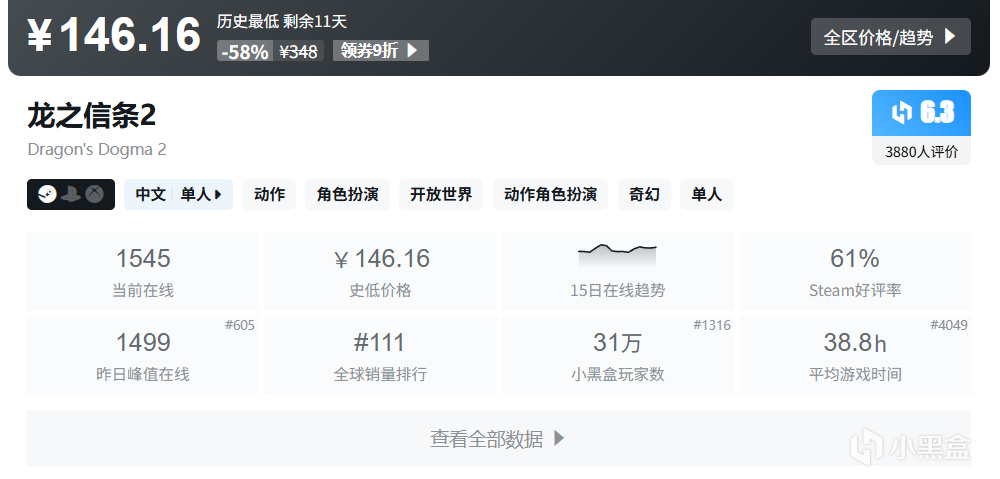Image resolution: width=1000 pixels, height=479 pixels.
Task: Expand 查看全部数据 to view all data
Action: (499, 438)
